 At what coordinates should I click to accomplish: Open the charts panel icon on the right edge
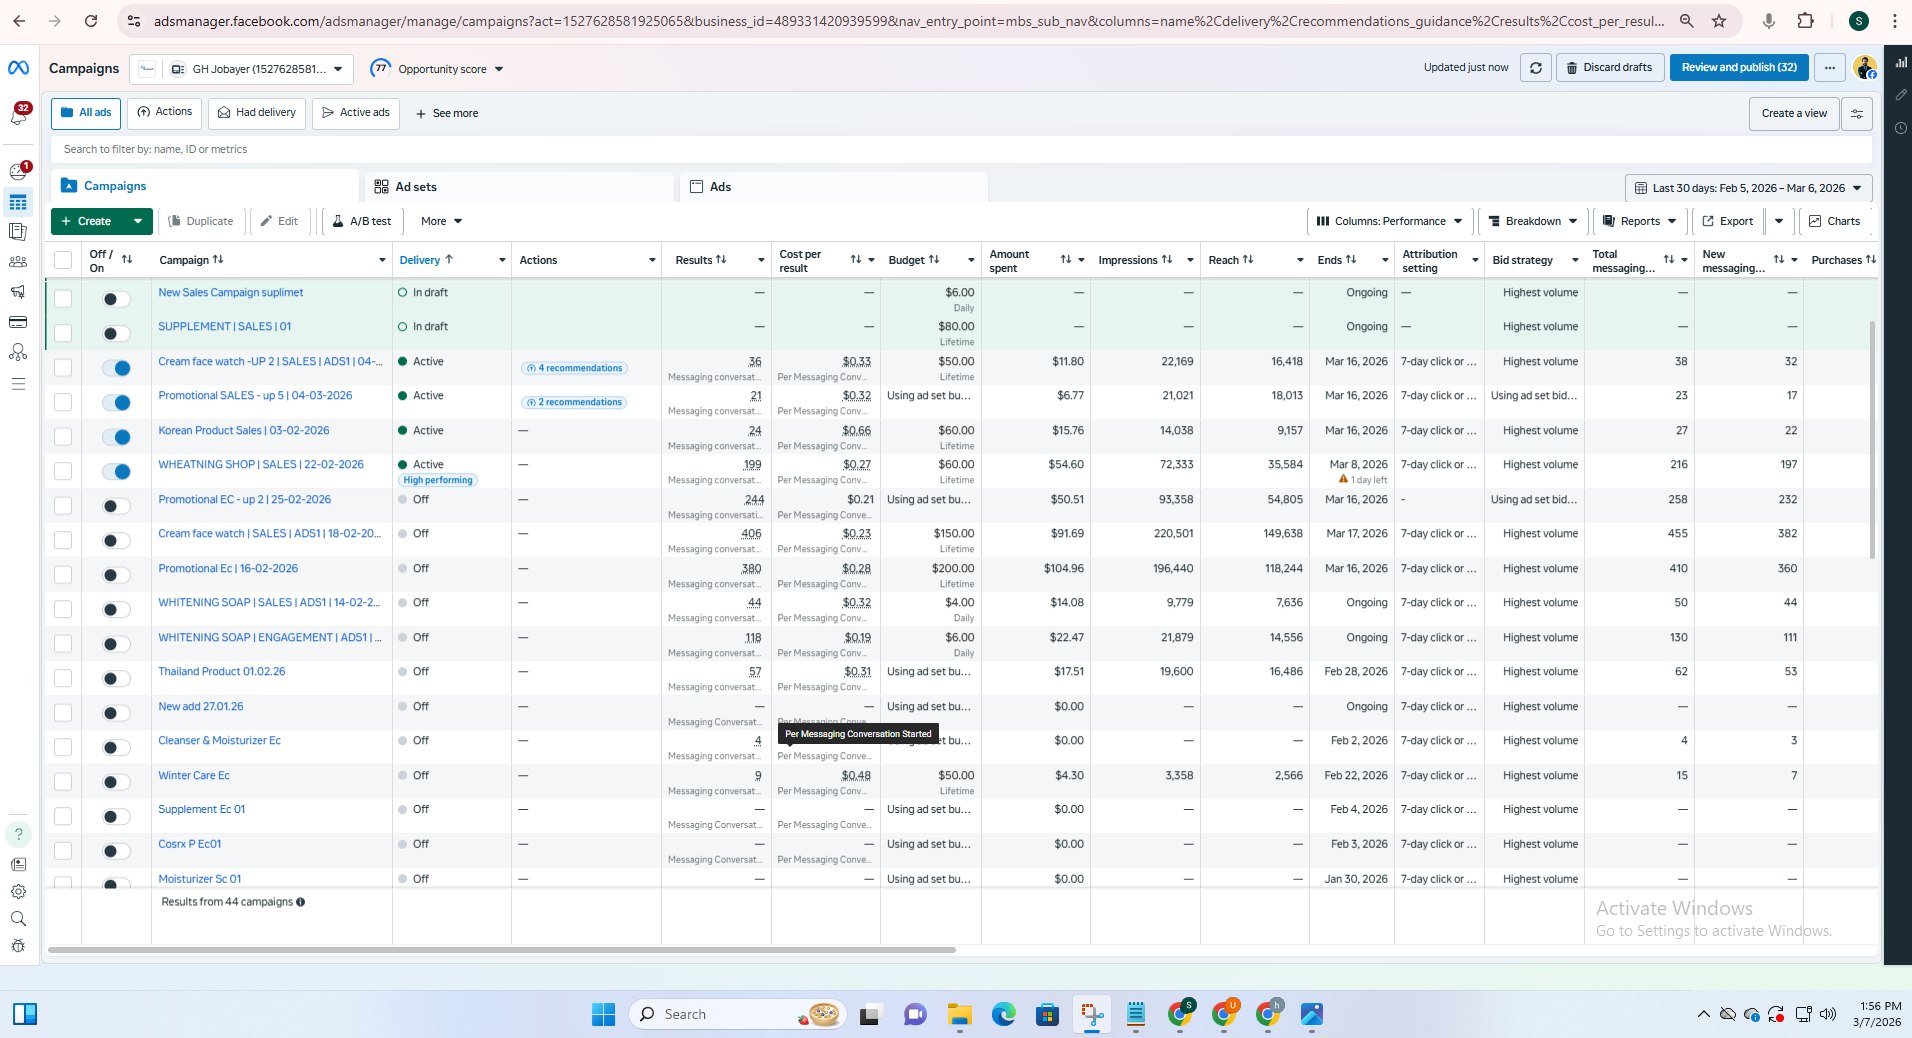[x=1900, y=63]
